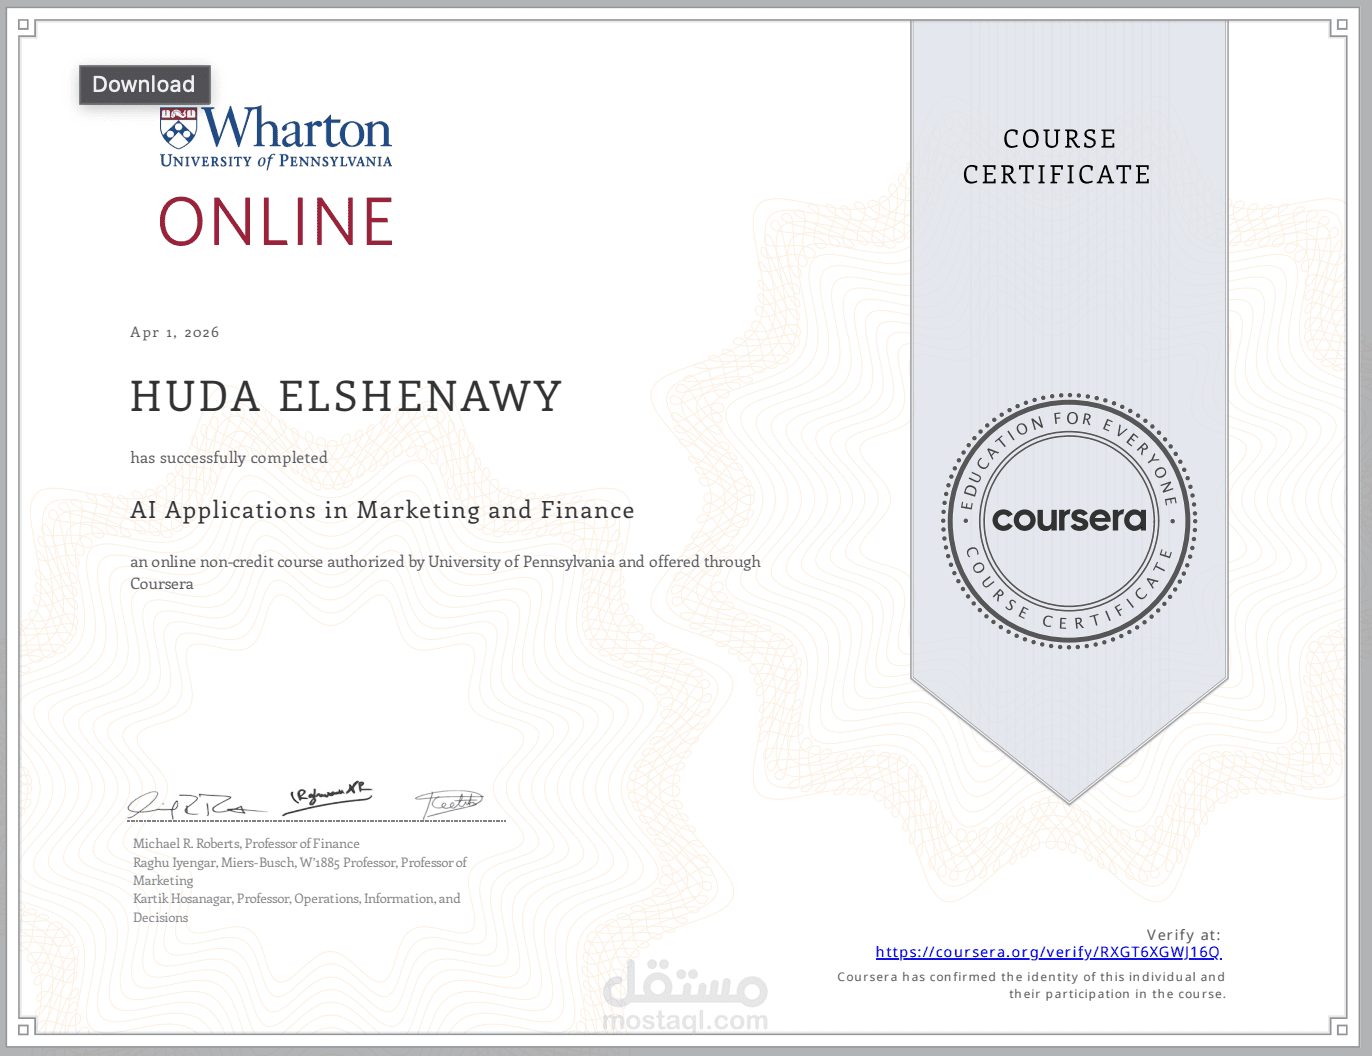Click the Raghu Iyengar professor line
The height and width of the screenshot is (1056, 1372).
click(300, 871)
